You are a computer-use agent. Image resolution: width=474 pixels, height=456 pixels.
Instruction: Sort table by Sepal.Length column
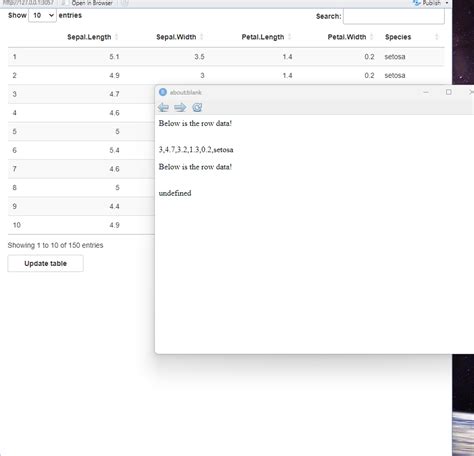(89, 37)
